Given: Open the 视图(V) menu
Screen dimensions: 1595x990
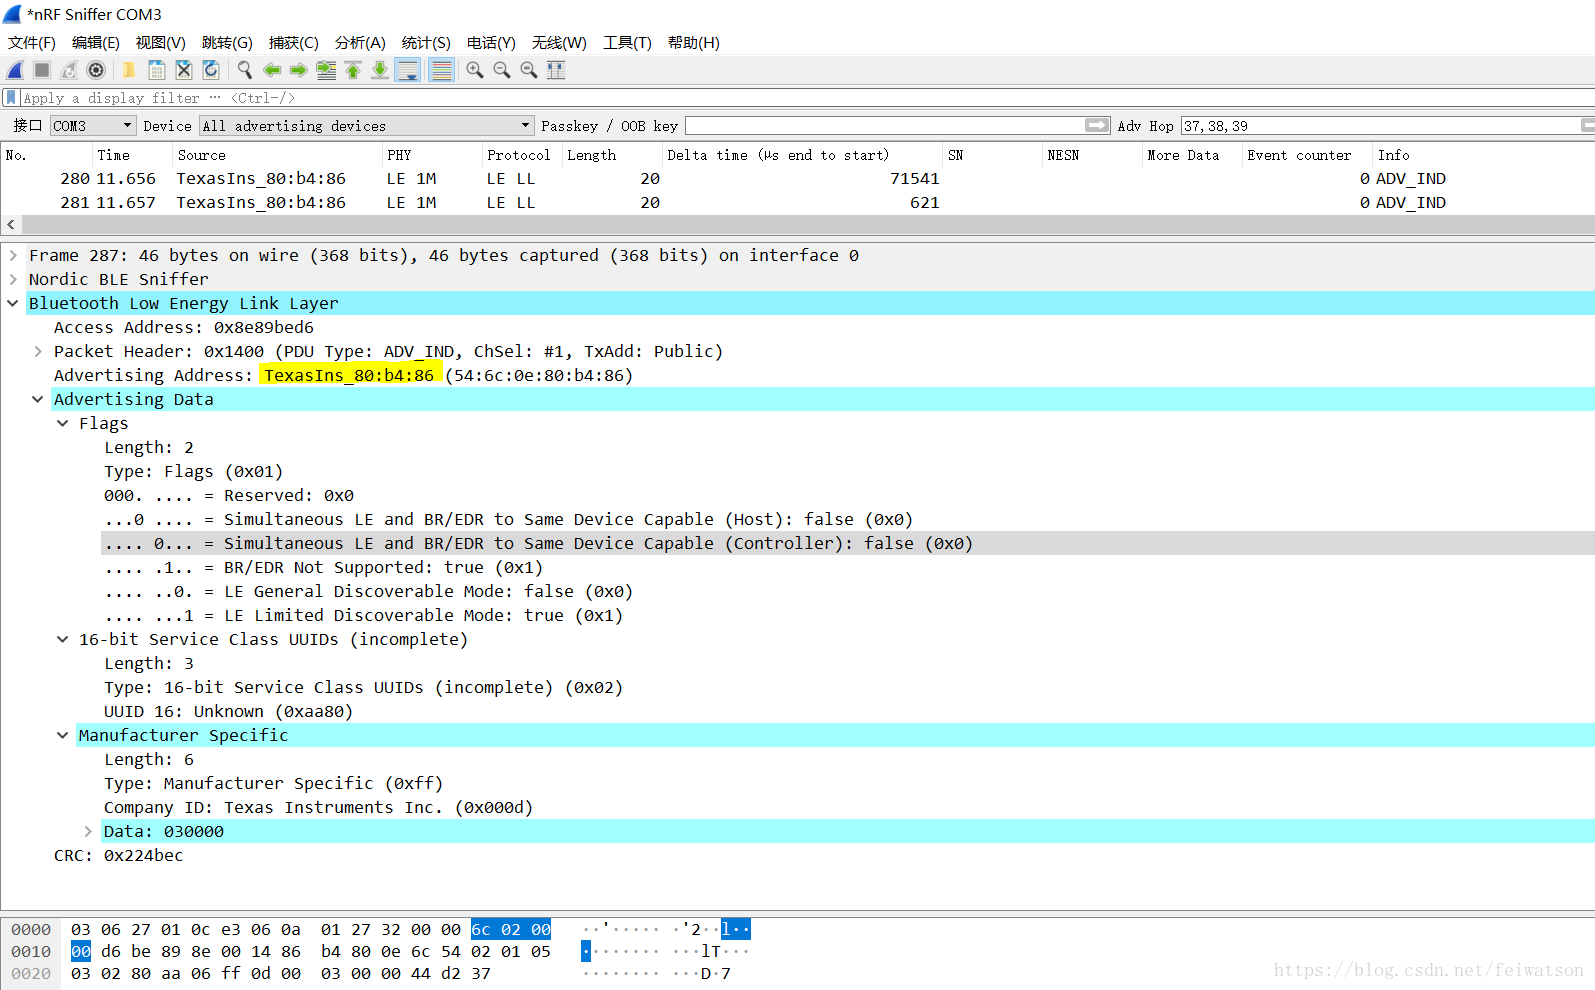Looking at the screenshot, I should pyautogui.click(x=161, y=43).
